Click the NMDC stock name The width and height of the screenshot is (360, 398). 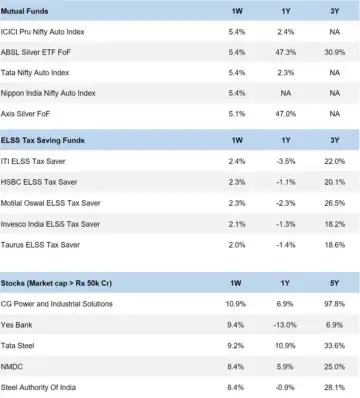click(x=12, y=367)
